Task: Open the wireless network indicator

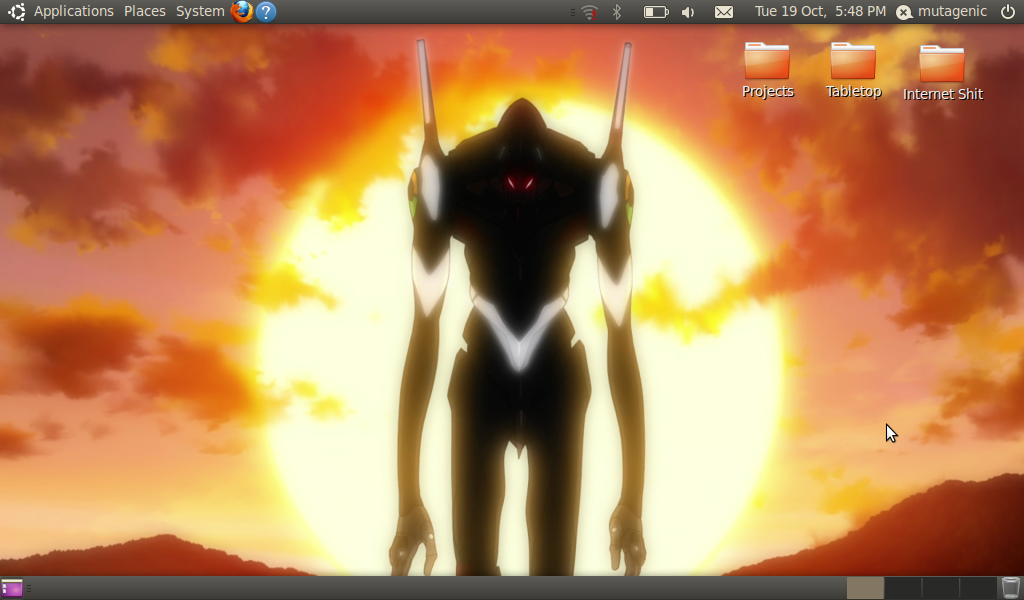Action: 589,12
